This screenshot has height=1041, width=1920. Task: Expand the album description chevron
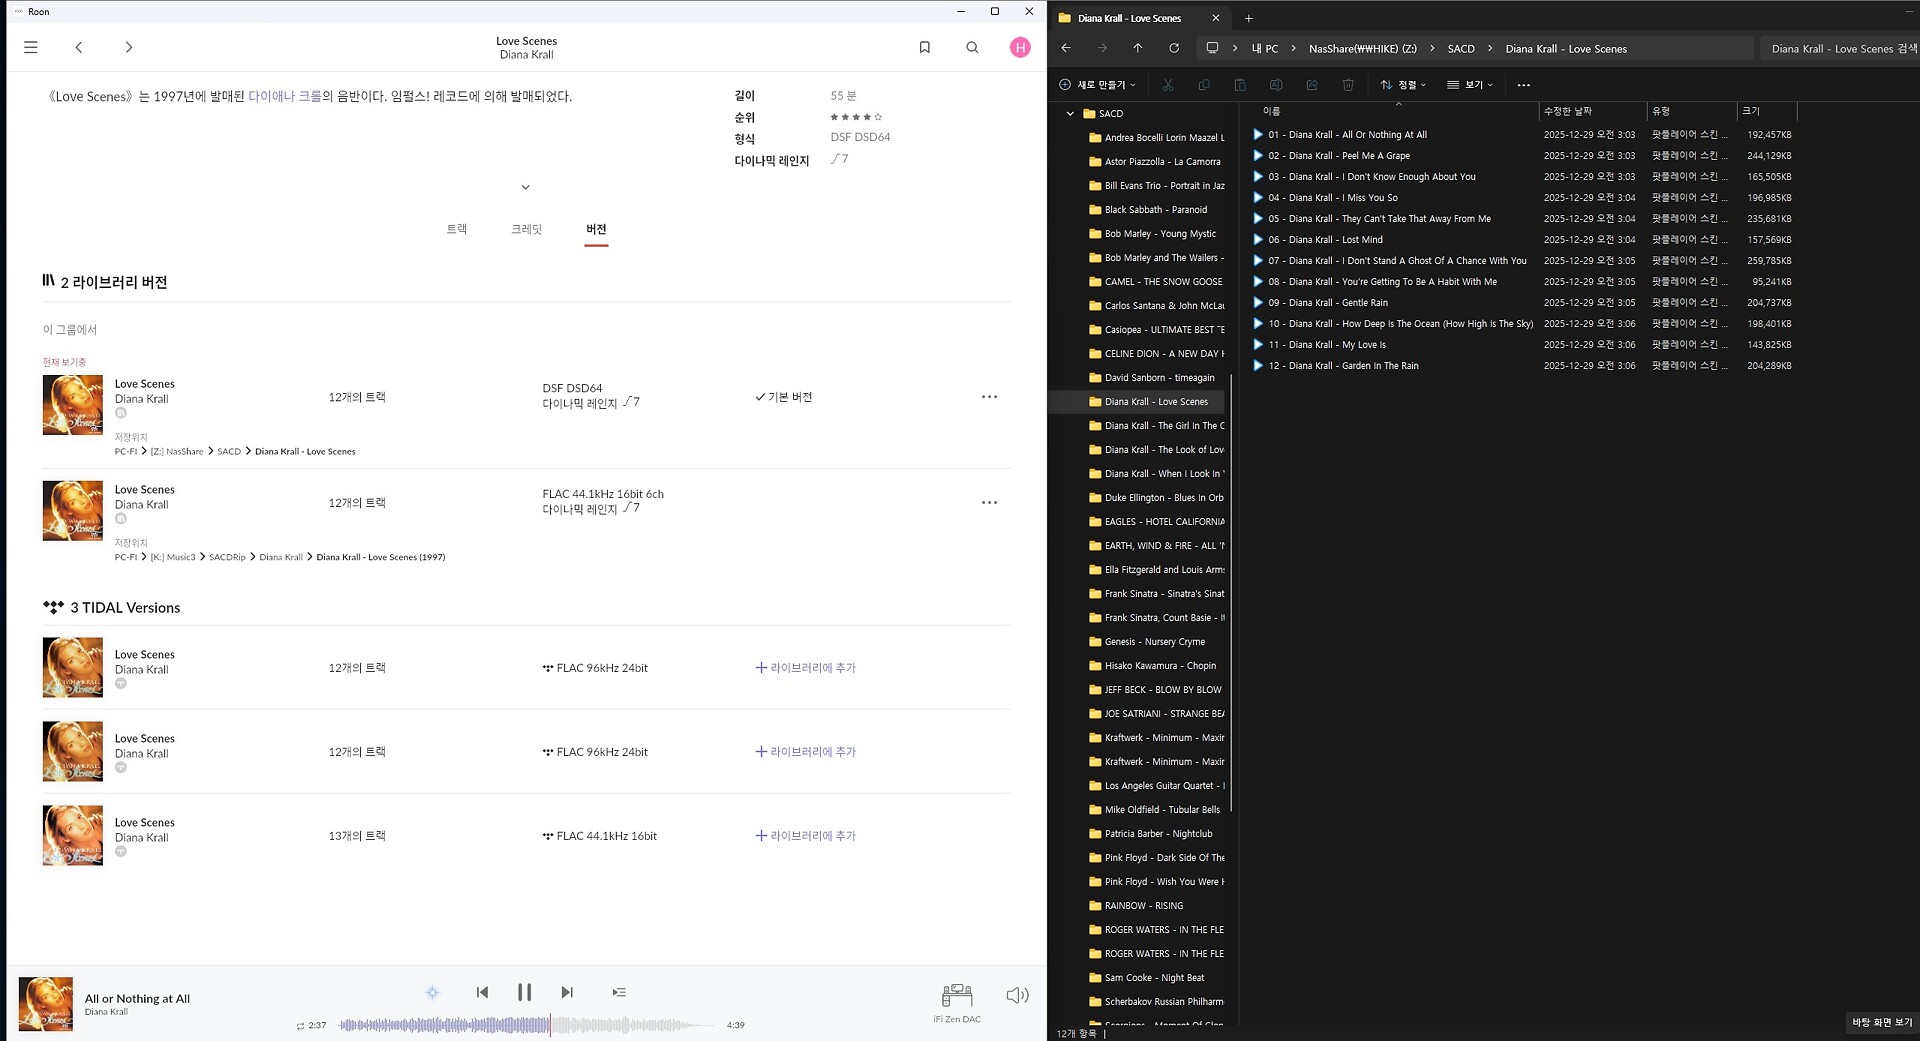[525, 187]
